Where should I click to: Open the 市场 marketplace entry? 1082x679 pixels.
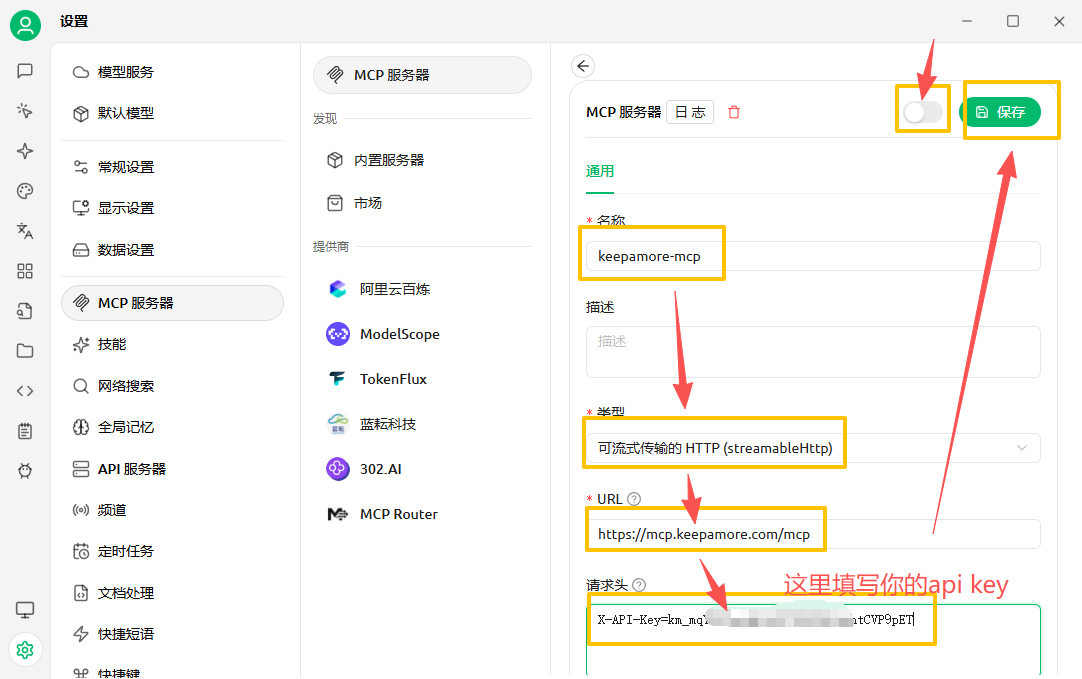(x=422, y=203)
